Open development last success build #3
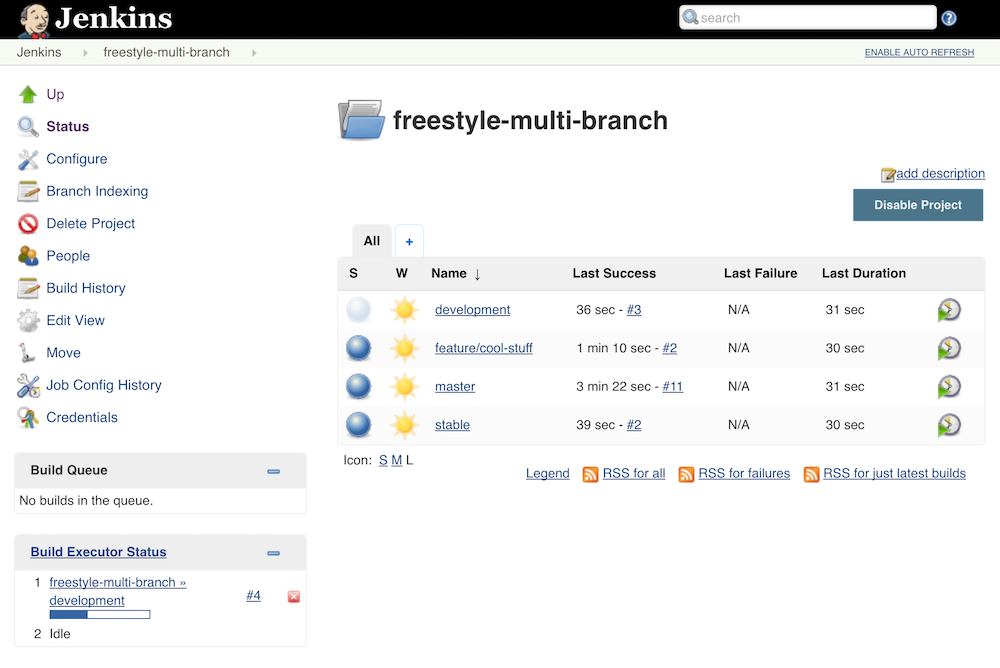The height and width of the screenshot is (668, 1000). click(634, 310)
